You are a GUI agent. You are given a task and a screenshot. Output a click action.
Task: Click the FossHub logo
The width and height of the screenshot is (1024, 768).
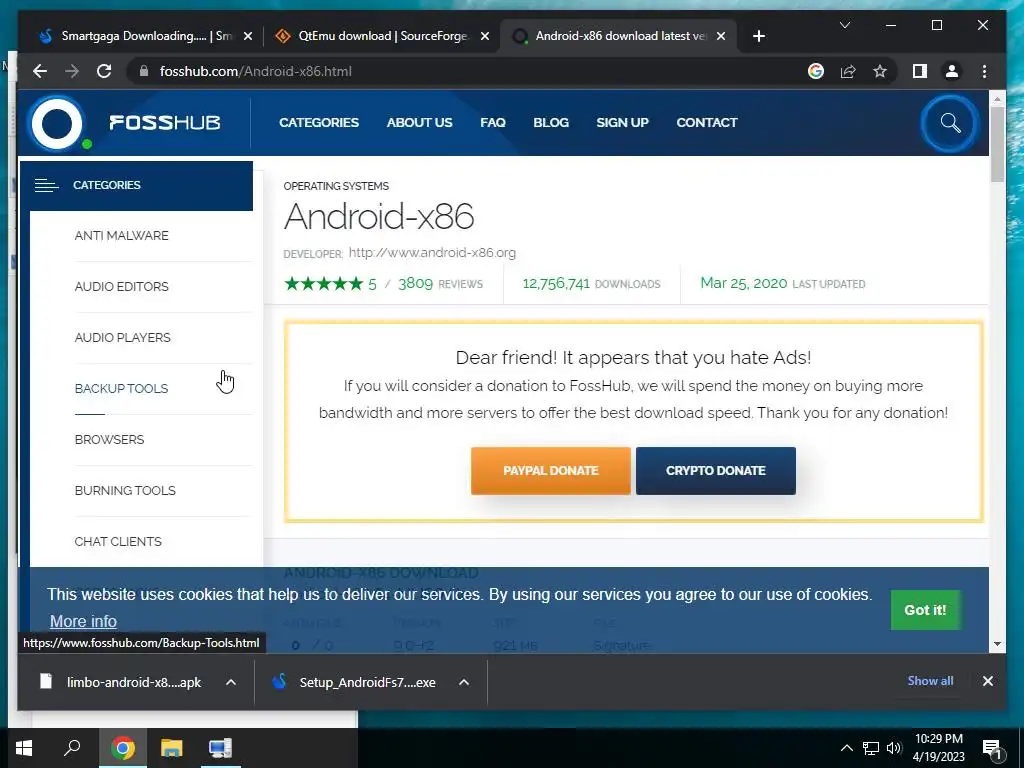click(x=125, y=123)
